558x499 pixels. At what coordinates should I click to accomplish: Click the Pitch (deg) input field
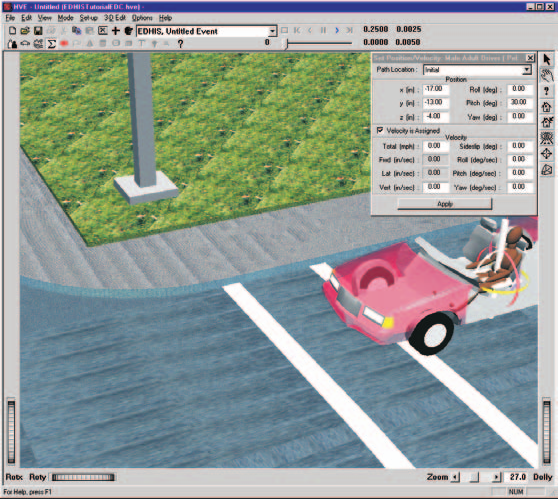pos(520,103)
